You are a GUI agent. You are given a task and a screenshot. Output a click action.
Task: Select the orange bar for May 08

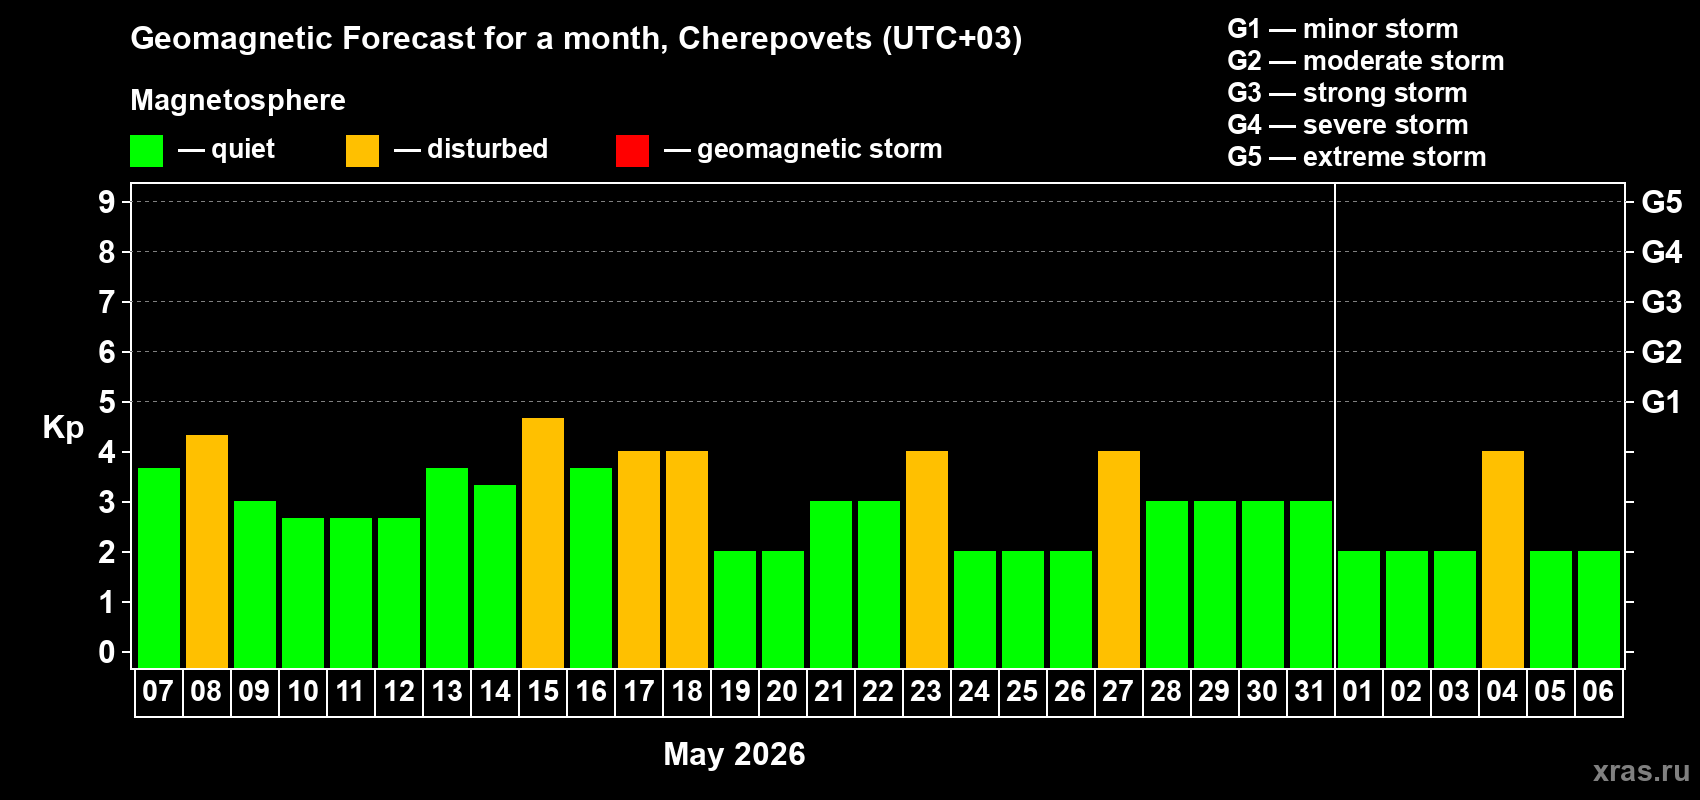coord(207,551)
